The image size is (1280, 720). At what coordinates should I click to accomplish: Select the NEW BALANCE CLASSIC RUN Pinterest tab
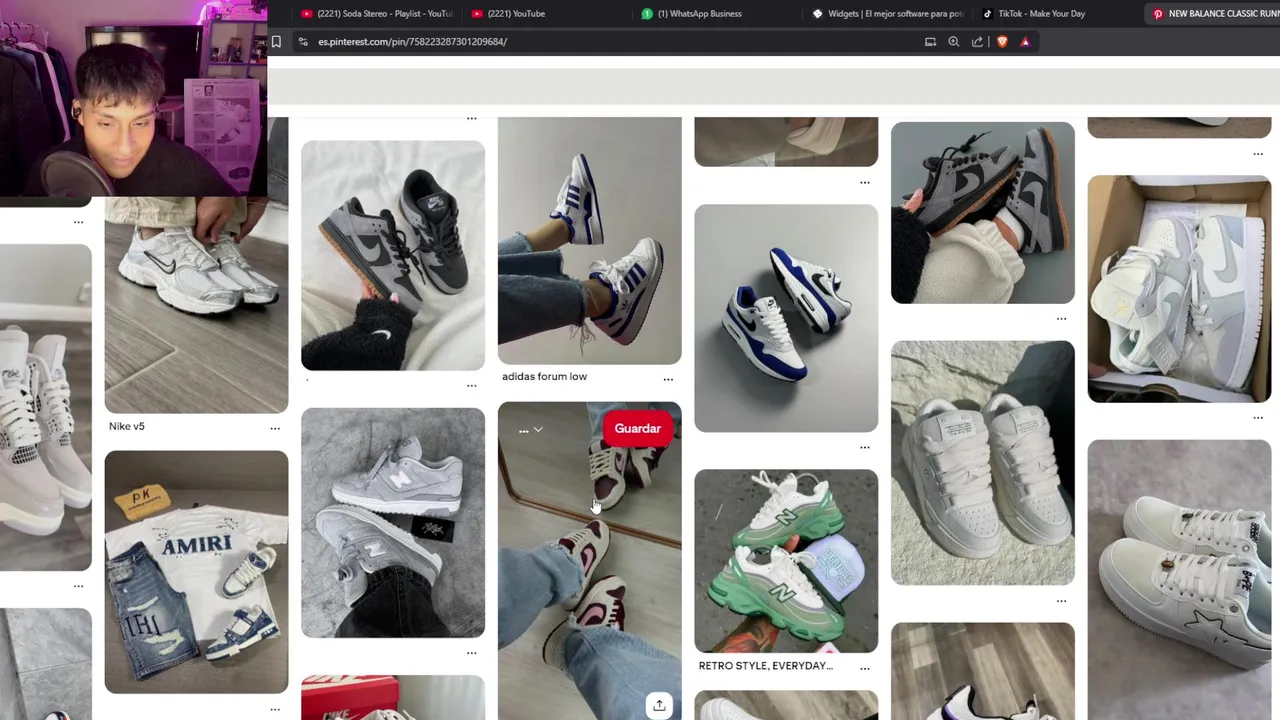[1215, 14]
